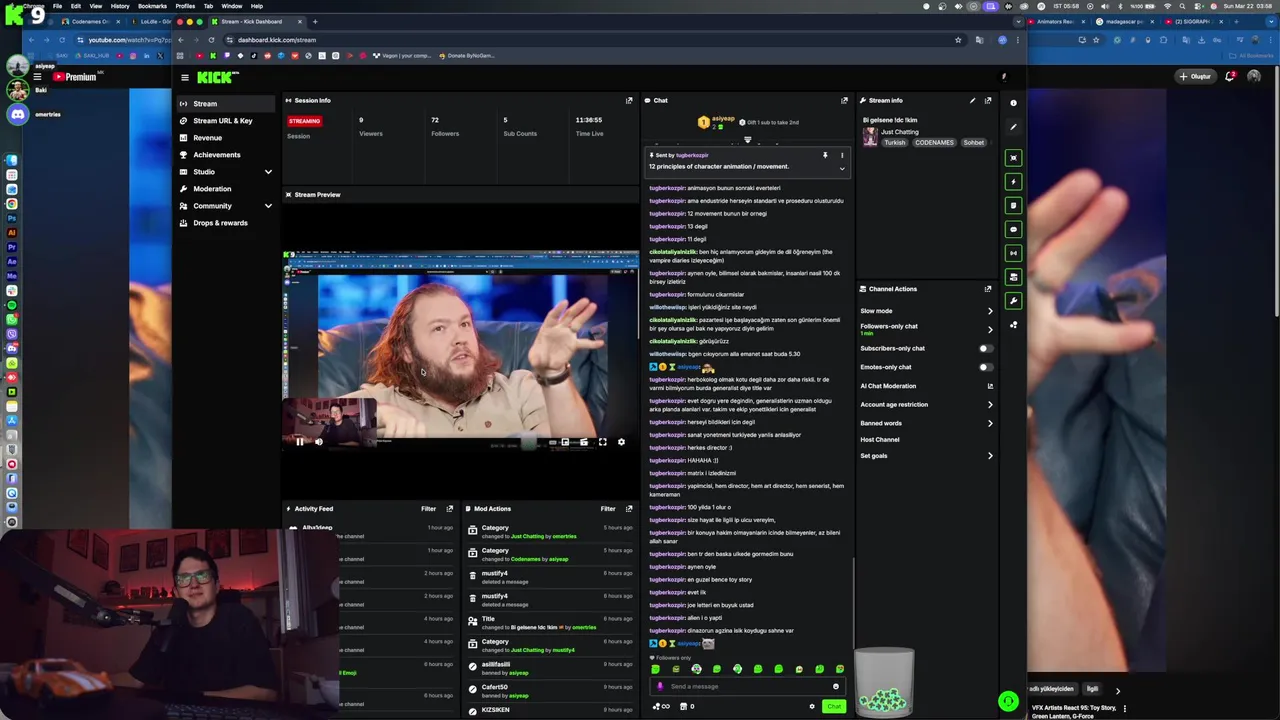Edit stream info with the pencil icon
Viewport: 1280px width, 720px height.
click(x=972, y=100)
